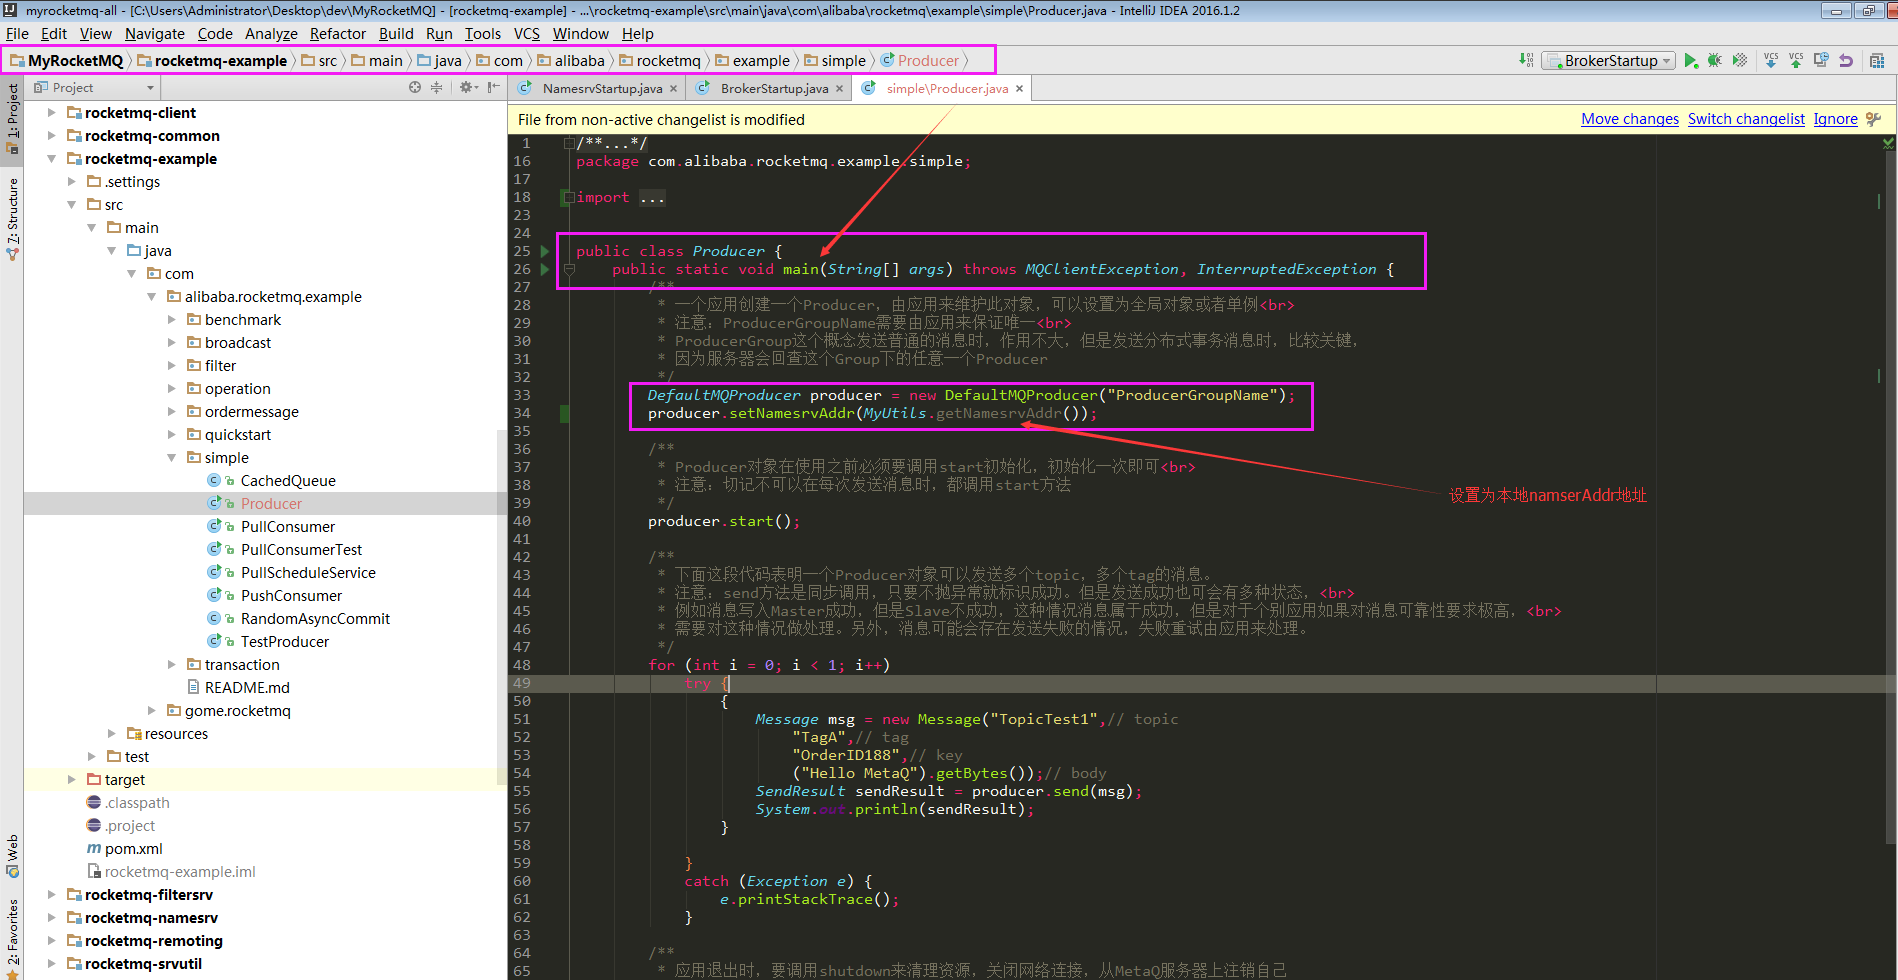Click the Collapse All icon in Project panel
Screen dimensions: 1898x980
[x=436, y=88]
